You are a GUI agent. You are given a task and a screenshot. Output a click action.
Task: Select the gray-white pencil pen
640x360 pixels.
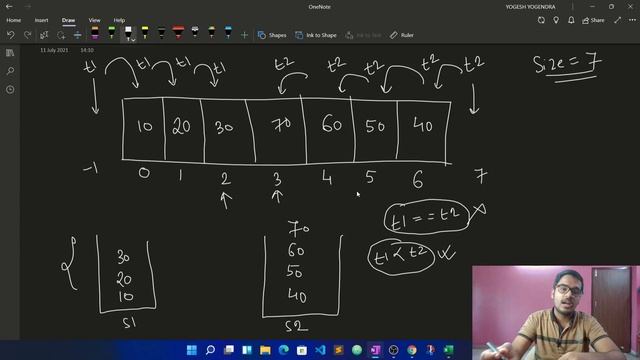pyautogui.click(x=195, y=33)
